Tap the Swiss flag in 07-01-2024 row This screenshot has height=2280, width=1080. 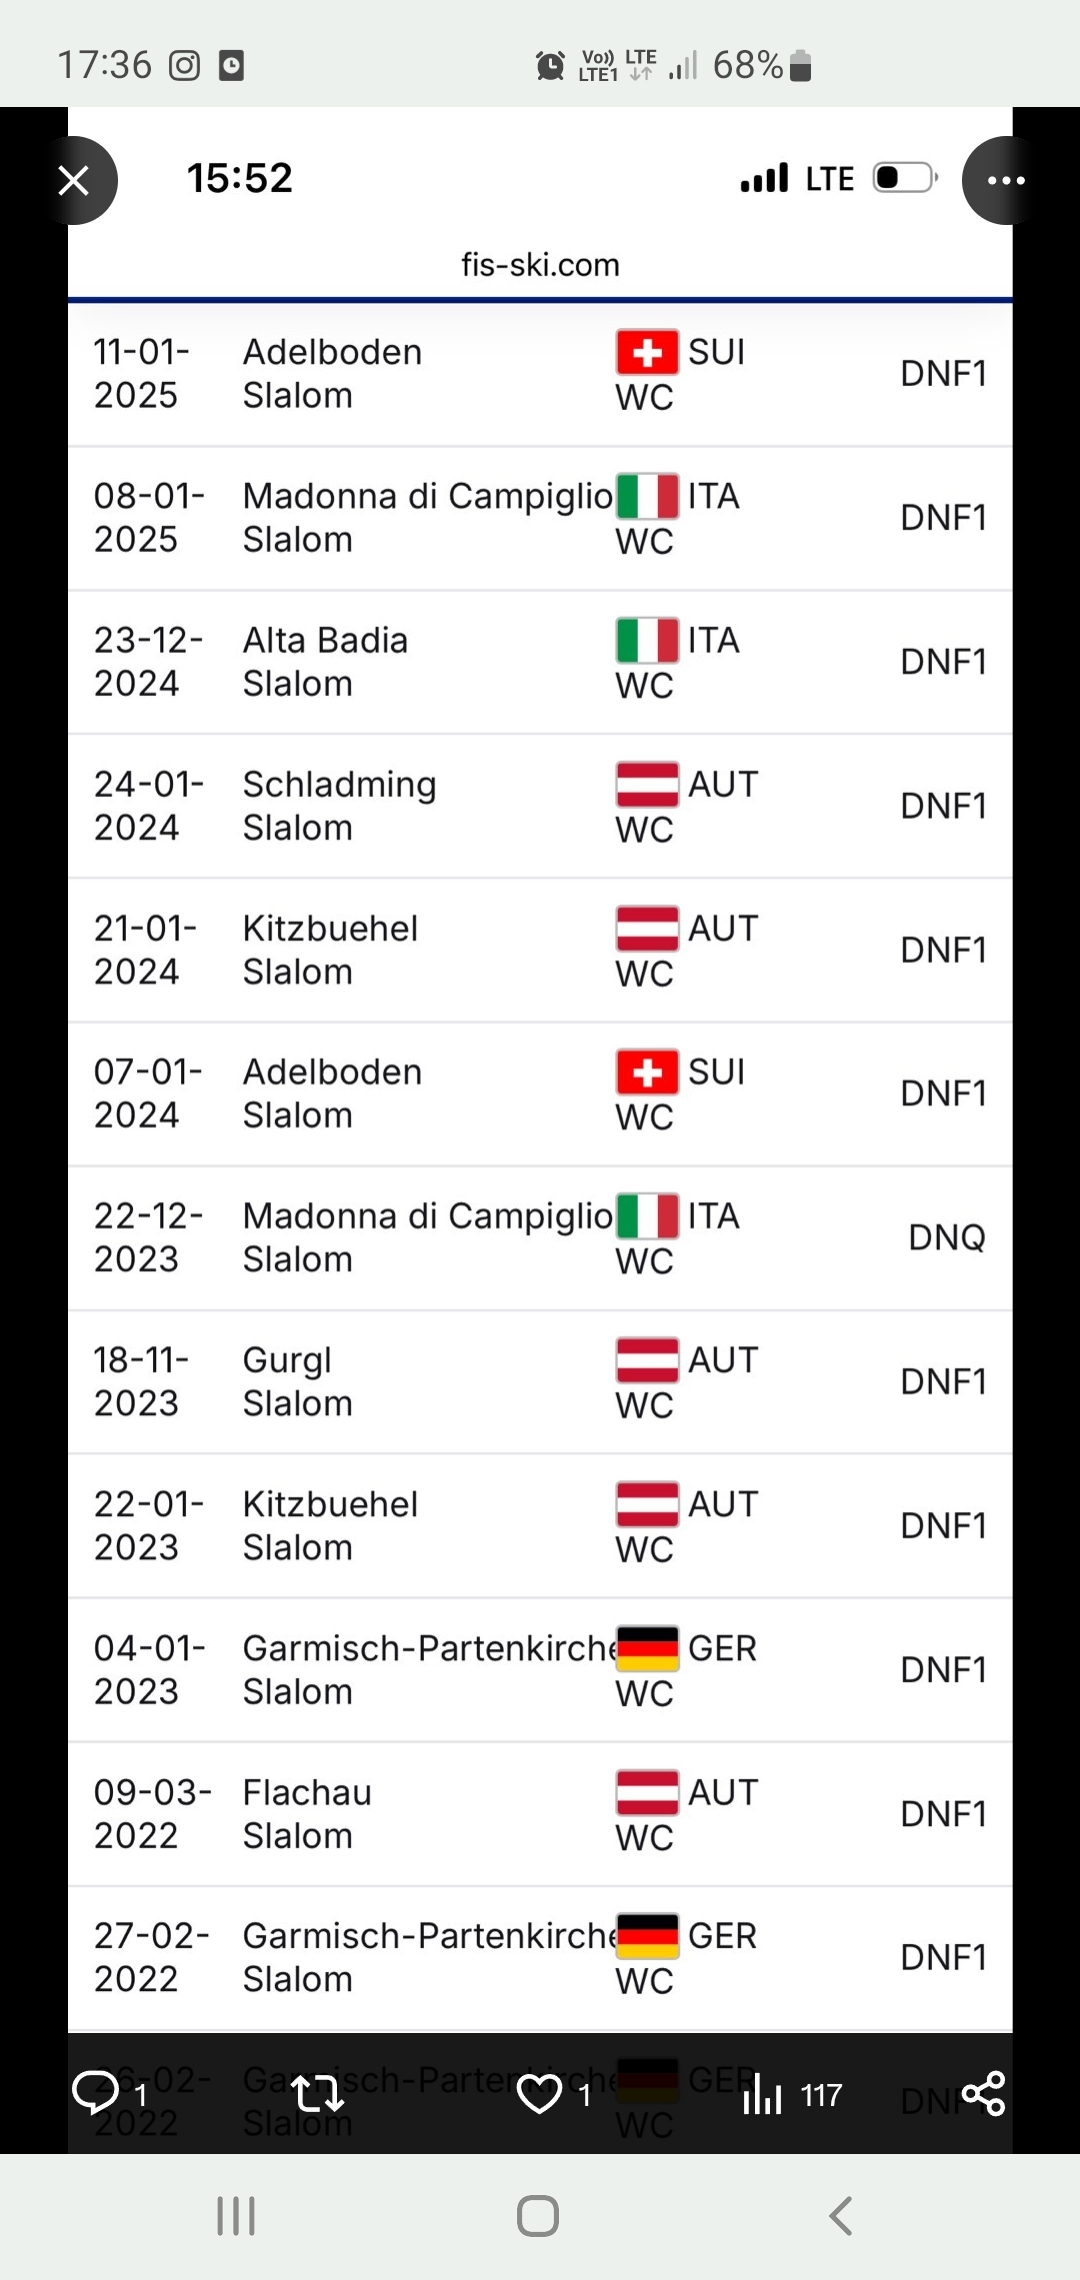click(647, 1072)
